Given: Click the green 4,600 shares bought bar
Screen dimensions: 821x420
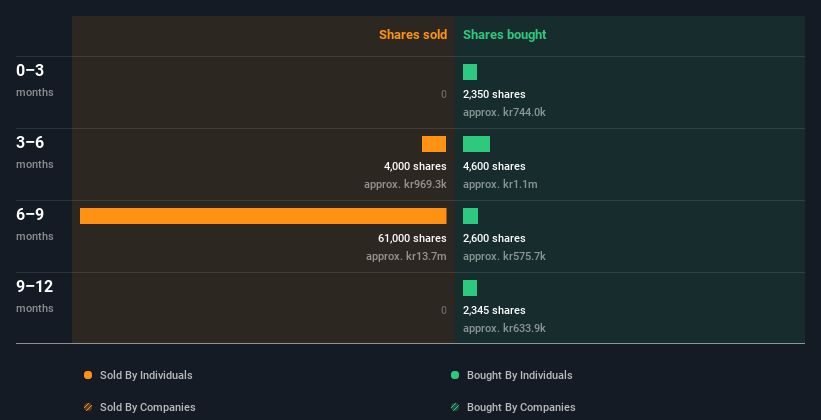Looking at the screenshot, I should pyautogui.click(x=476, y=144).
